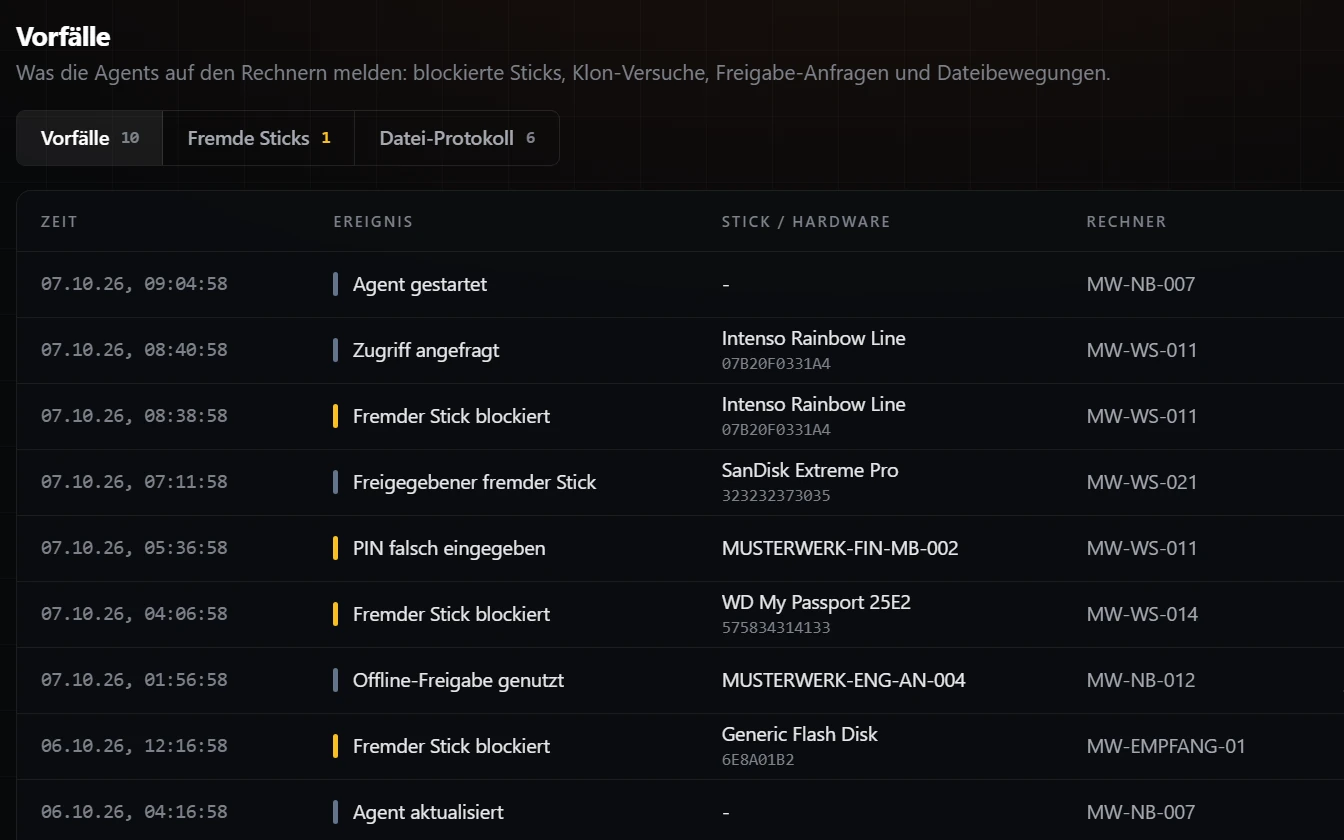Click the timestamp 07.10.26, 04:06:58
Image resolution: width=1344 pixels, height=840 pixels.
pos(134,614)
